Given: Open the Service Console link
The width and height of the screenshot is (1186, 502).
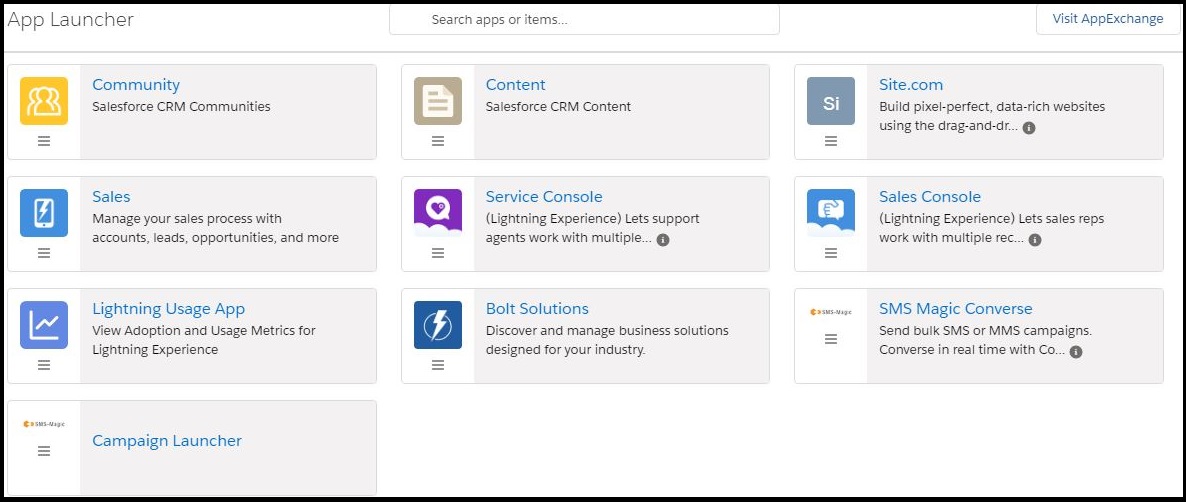Looking at the screenshot, I should pyautogui.click(x=544, y=197).
